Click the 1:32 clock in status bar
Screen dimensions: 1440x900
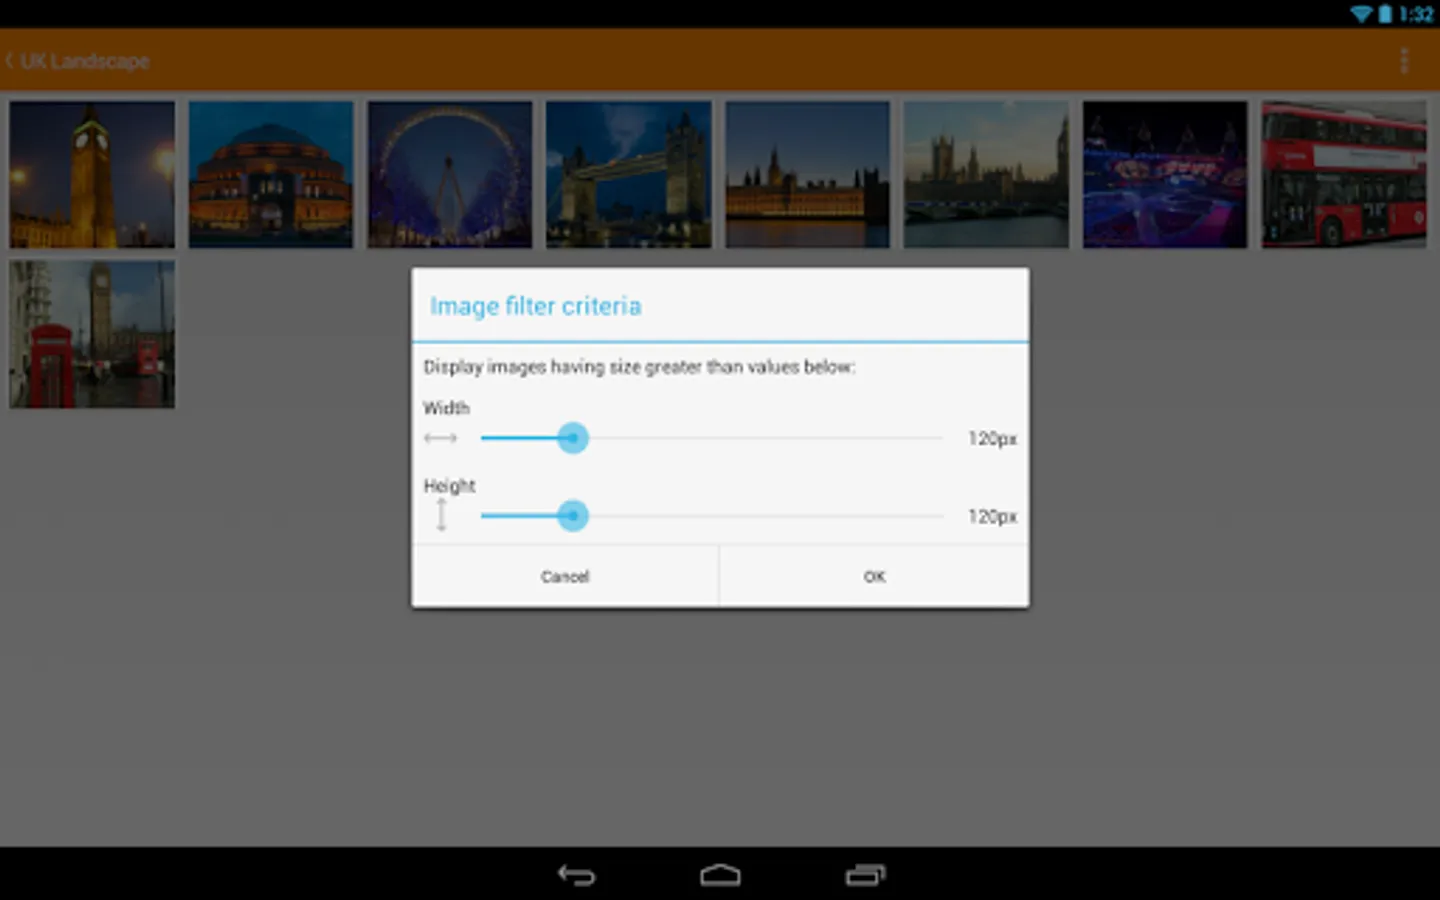click(x=1416, y=14)
